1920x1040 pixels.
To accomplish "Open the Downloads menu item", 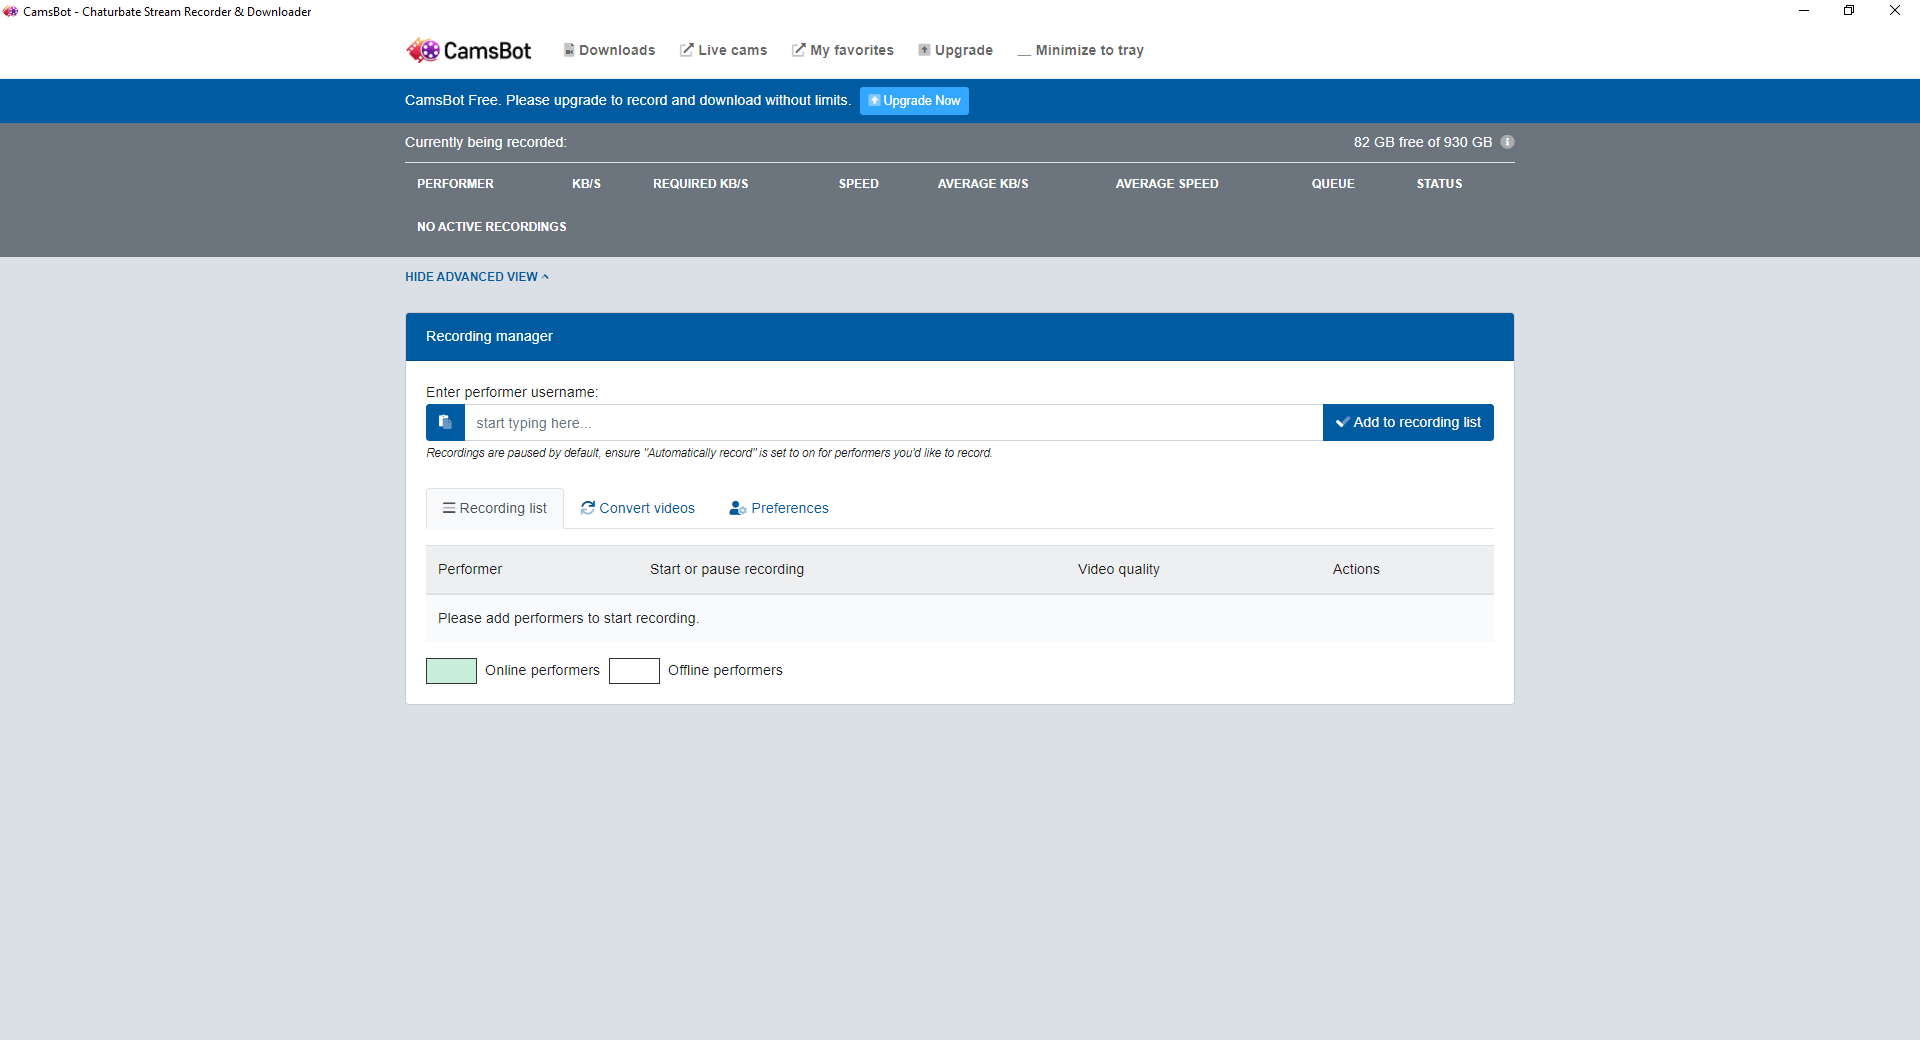I will tap(609, 50).
